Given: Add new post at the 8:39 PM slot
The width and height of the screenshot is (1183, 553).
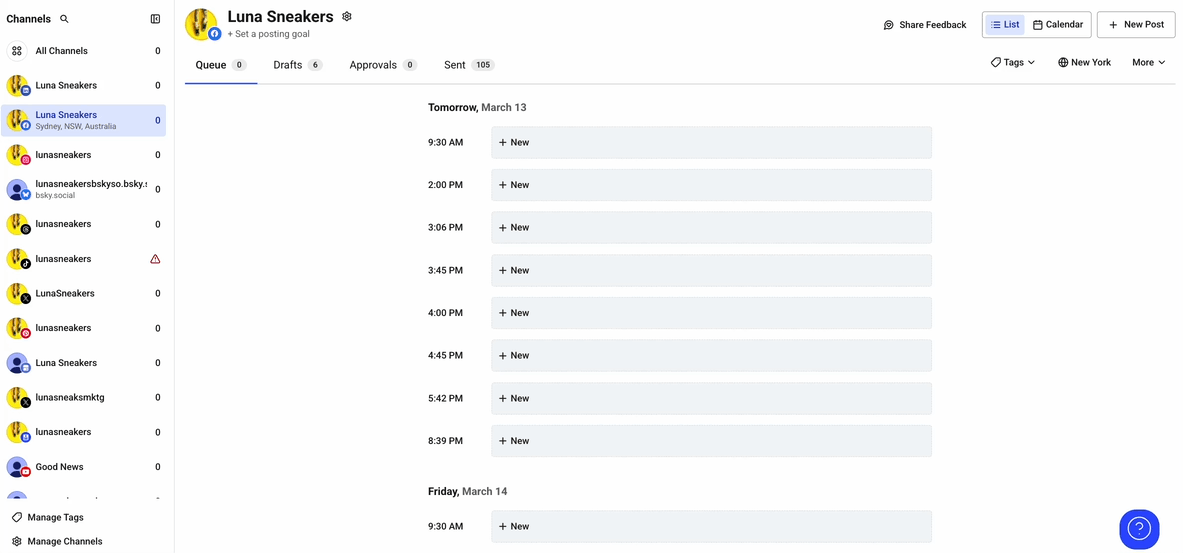Looking at the screenshot, I should pyautogui.click(x=711, y=441).
